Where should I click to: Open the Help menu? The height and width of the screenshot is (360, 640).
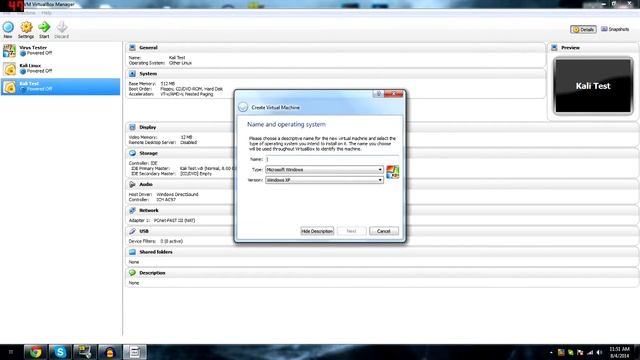(x=46, y=13)
